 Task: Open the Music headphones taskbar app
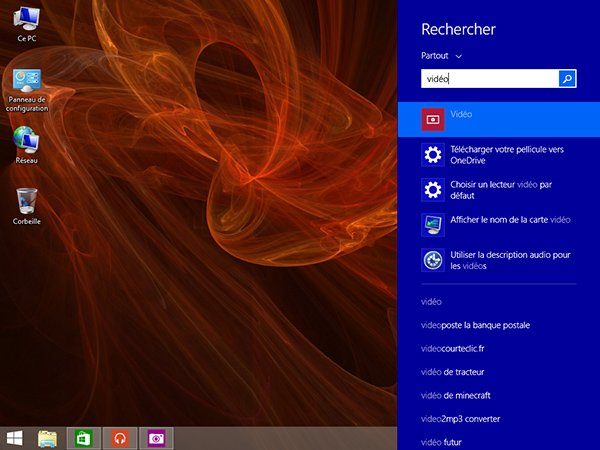point(120,438)
